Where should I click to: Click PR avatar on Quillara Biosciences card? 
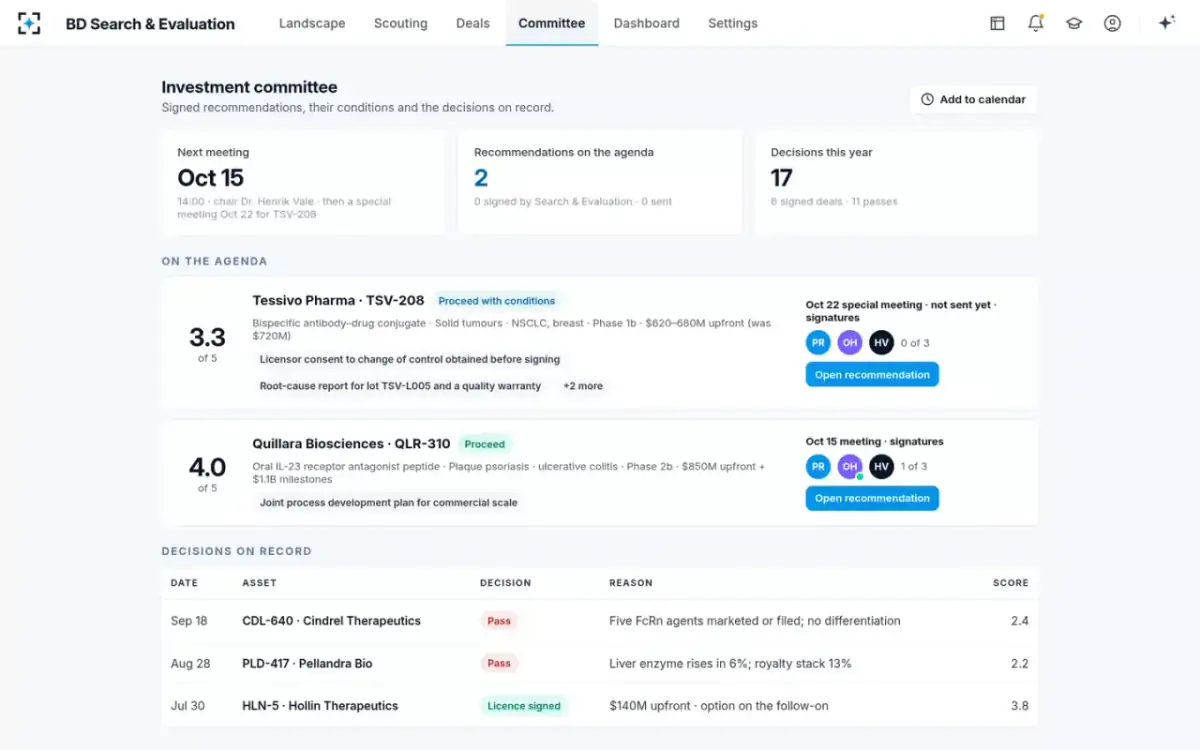click(x=818, y=466)
